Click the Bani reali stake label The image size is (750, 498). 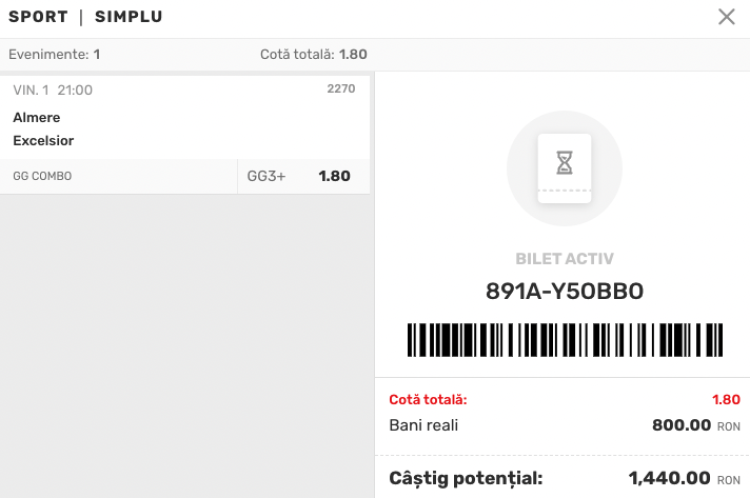pyautogui.click(x=423, y=425)
